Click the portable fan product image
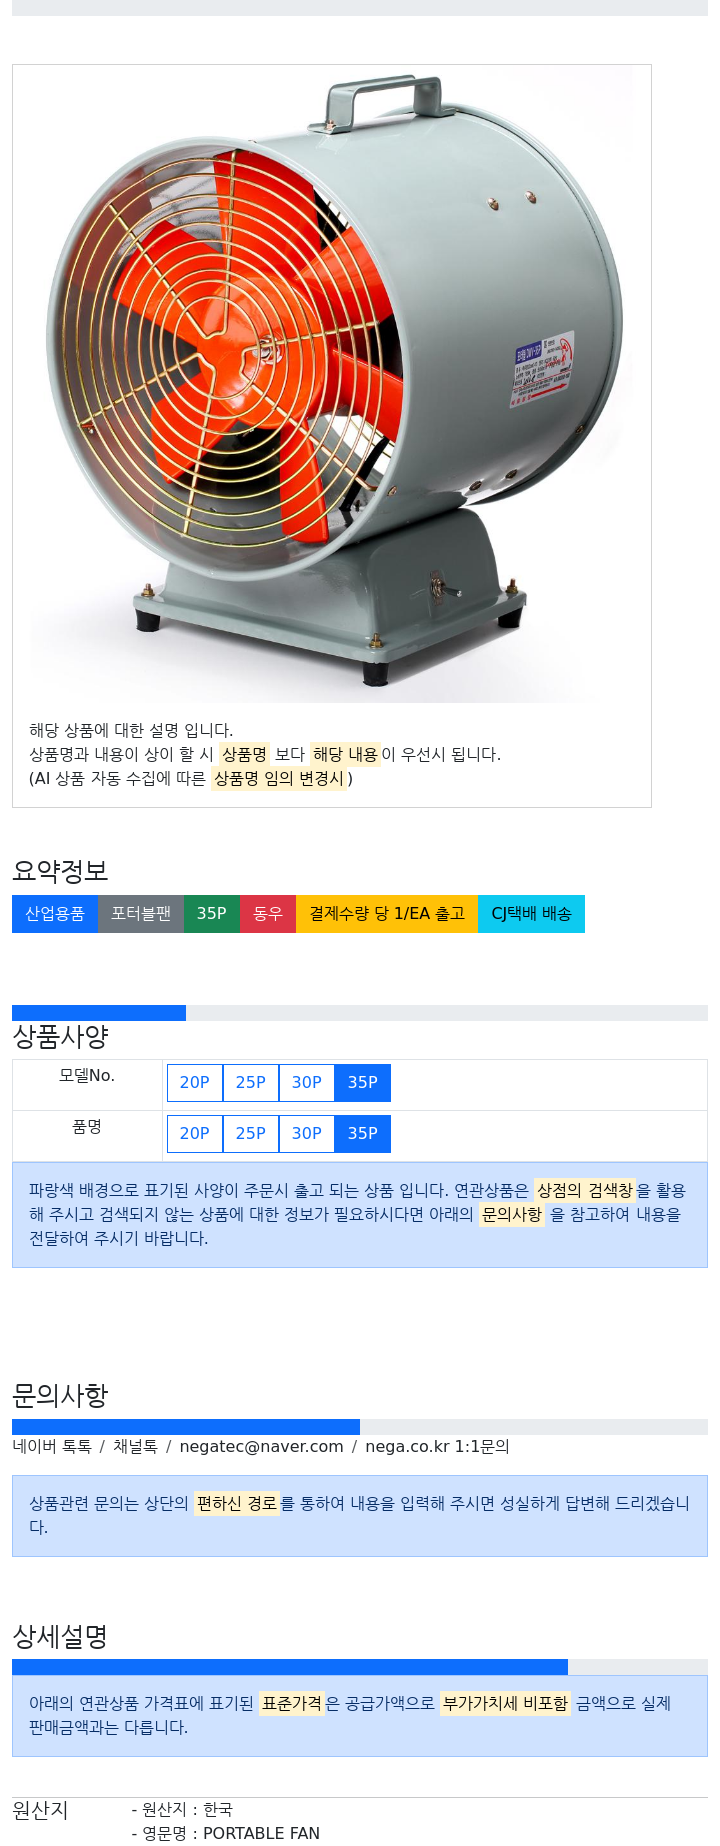The image size is (720, 1846). tap(331, 385)
